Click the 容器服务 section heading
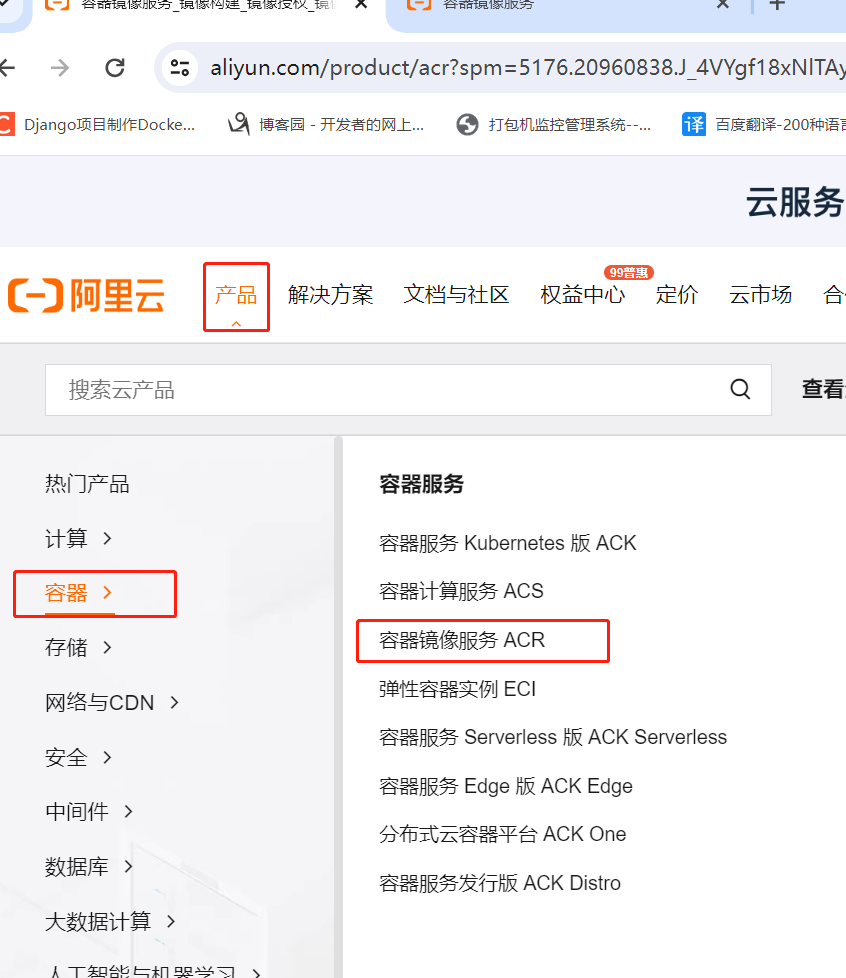 pyautogui.click(x=421, y=483)
